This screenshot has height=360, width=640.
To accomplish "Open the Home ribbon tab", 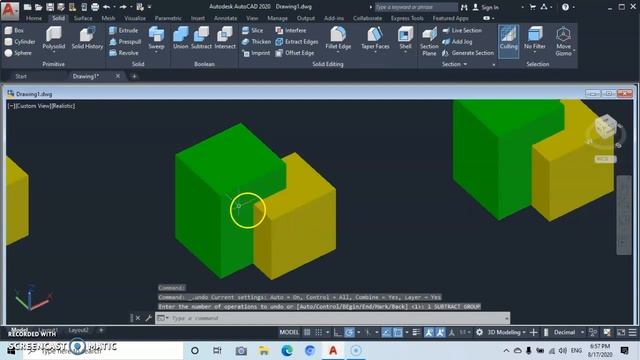I will (34, 18).
